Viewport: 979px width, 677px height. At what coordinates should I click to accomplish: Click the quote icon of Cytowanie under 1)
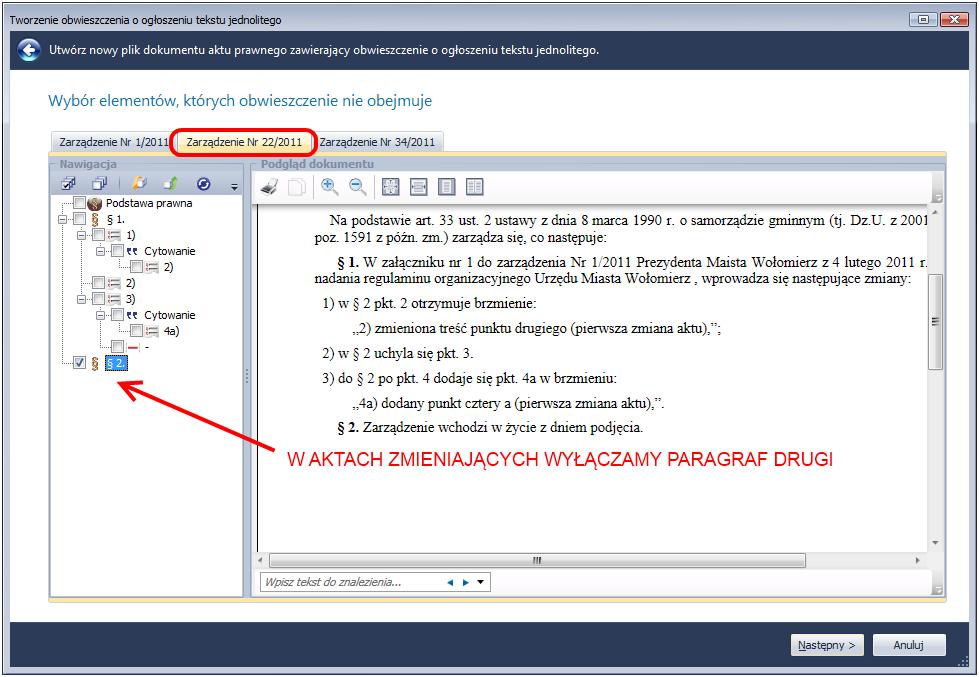[132, 251]
